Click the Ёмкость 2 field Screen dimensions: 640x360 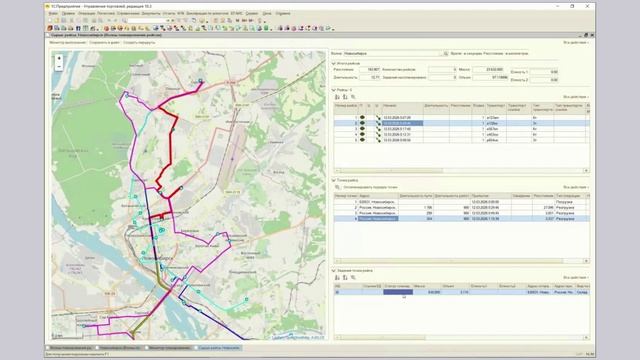[x=544, y=80]
